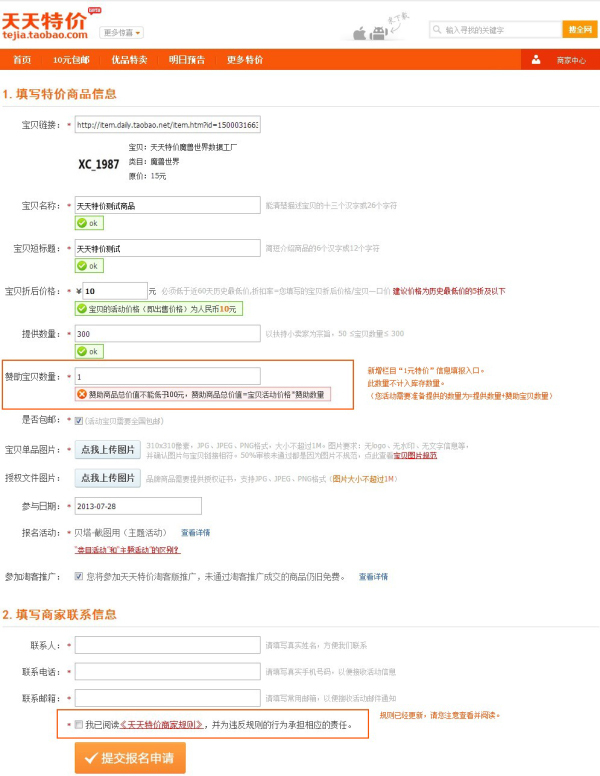Image resolution: width=600 pixels, height=776 pixels.
Task: Open the 优品特卖 navigation tab
Action: tap(129, 60)
